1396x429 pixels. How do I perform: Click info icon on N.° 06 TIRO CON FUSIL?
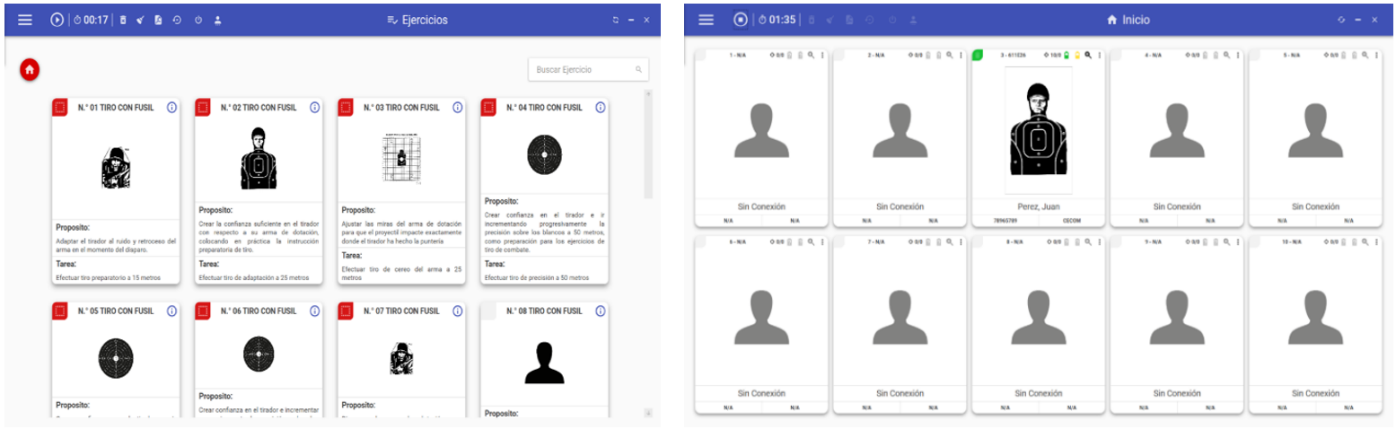[x=315, y=311]
